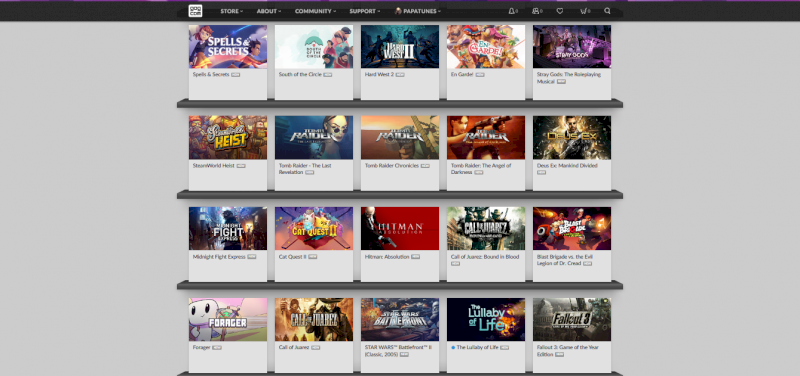Click Tomb Raider: The Angel of Darkness title

(481, 169)
